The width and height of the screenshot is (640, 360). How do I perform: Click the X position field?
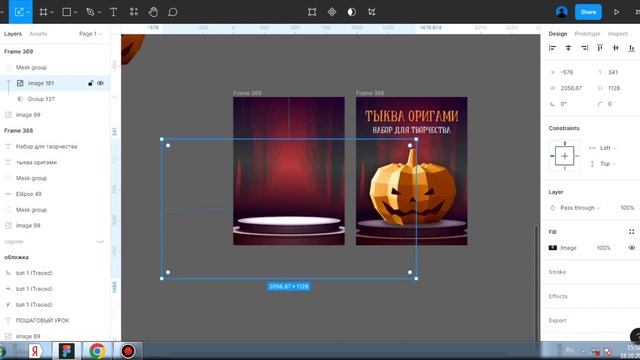click(x=567, y=72)
